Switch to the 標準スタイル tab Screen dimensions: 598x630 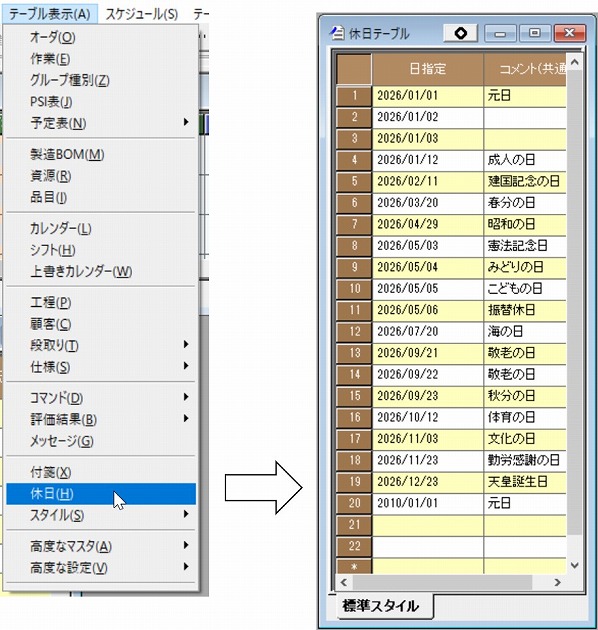coord(381,605)
